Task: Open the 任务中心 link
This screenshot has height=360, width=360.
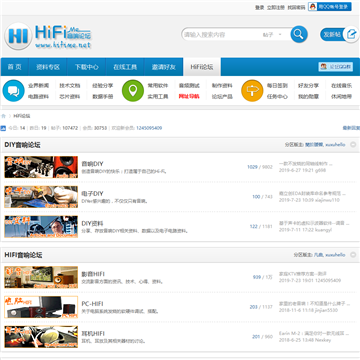Action: [x=277, y=96]
